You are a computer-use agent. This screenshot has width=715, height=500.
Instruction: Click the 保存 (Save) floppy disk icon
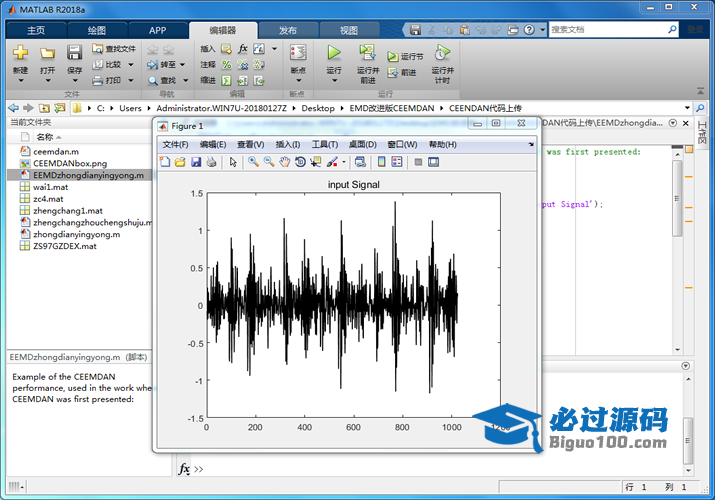pos(74,52)
